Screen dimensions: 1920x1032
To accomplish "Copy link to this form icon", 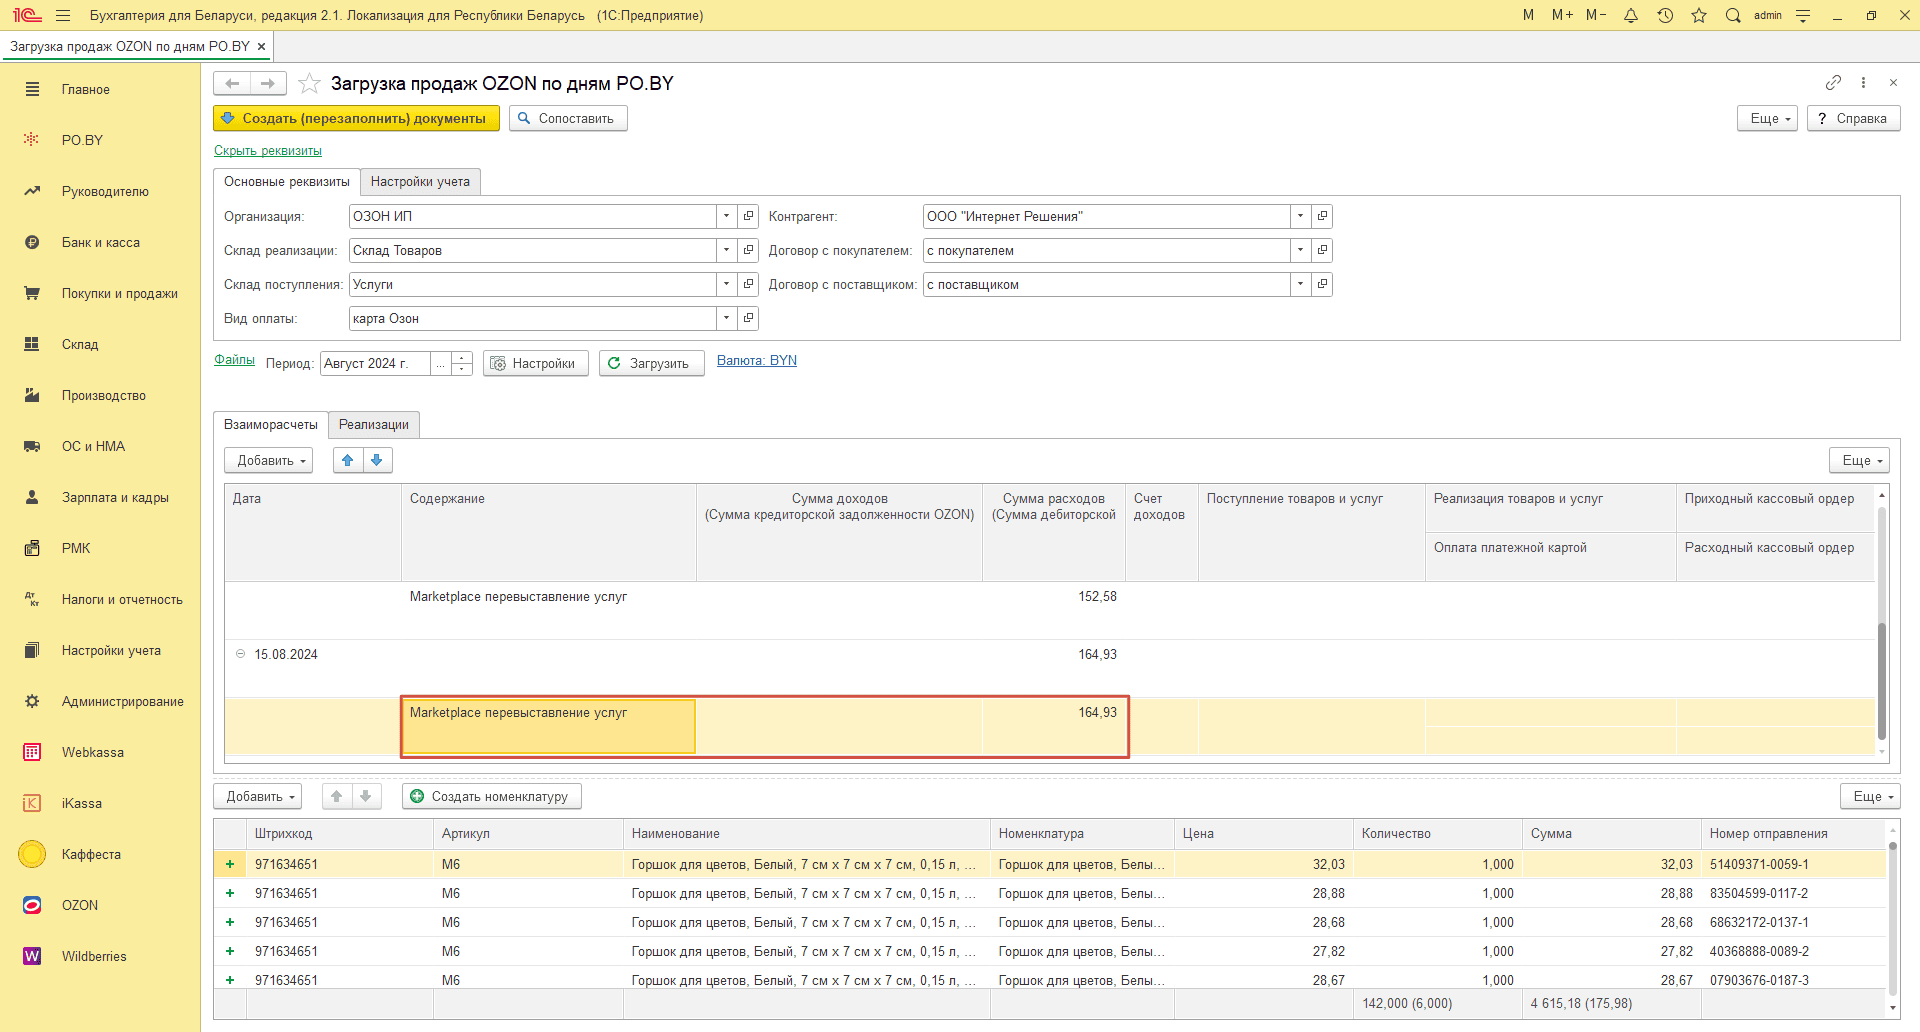I will click(x=1833, y=82).
